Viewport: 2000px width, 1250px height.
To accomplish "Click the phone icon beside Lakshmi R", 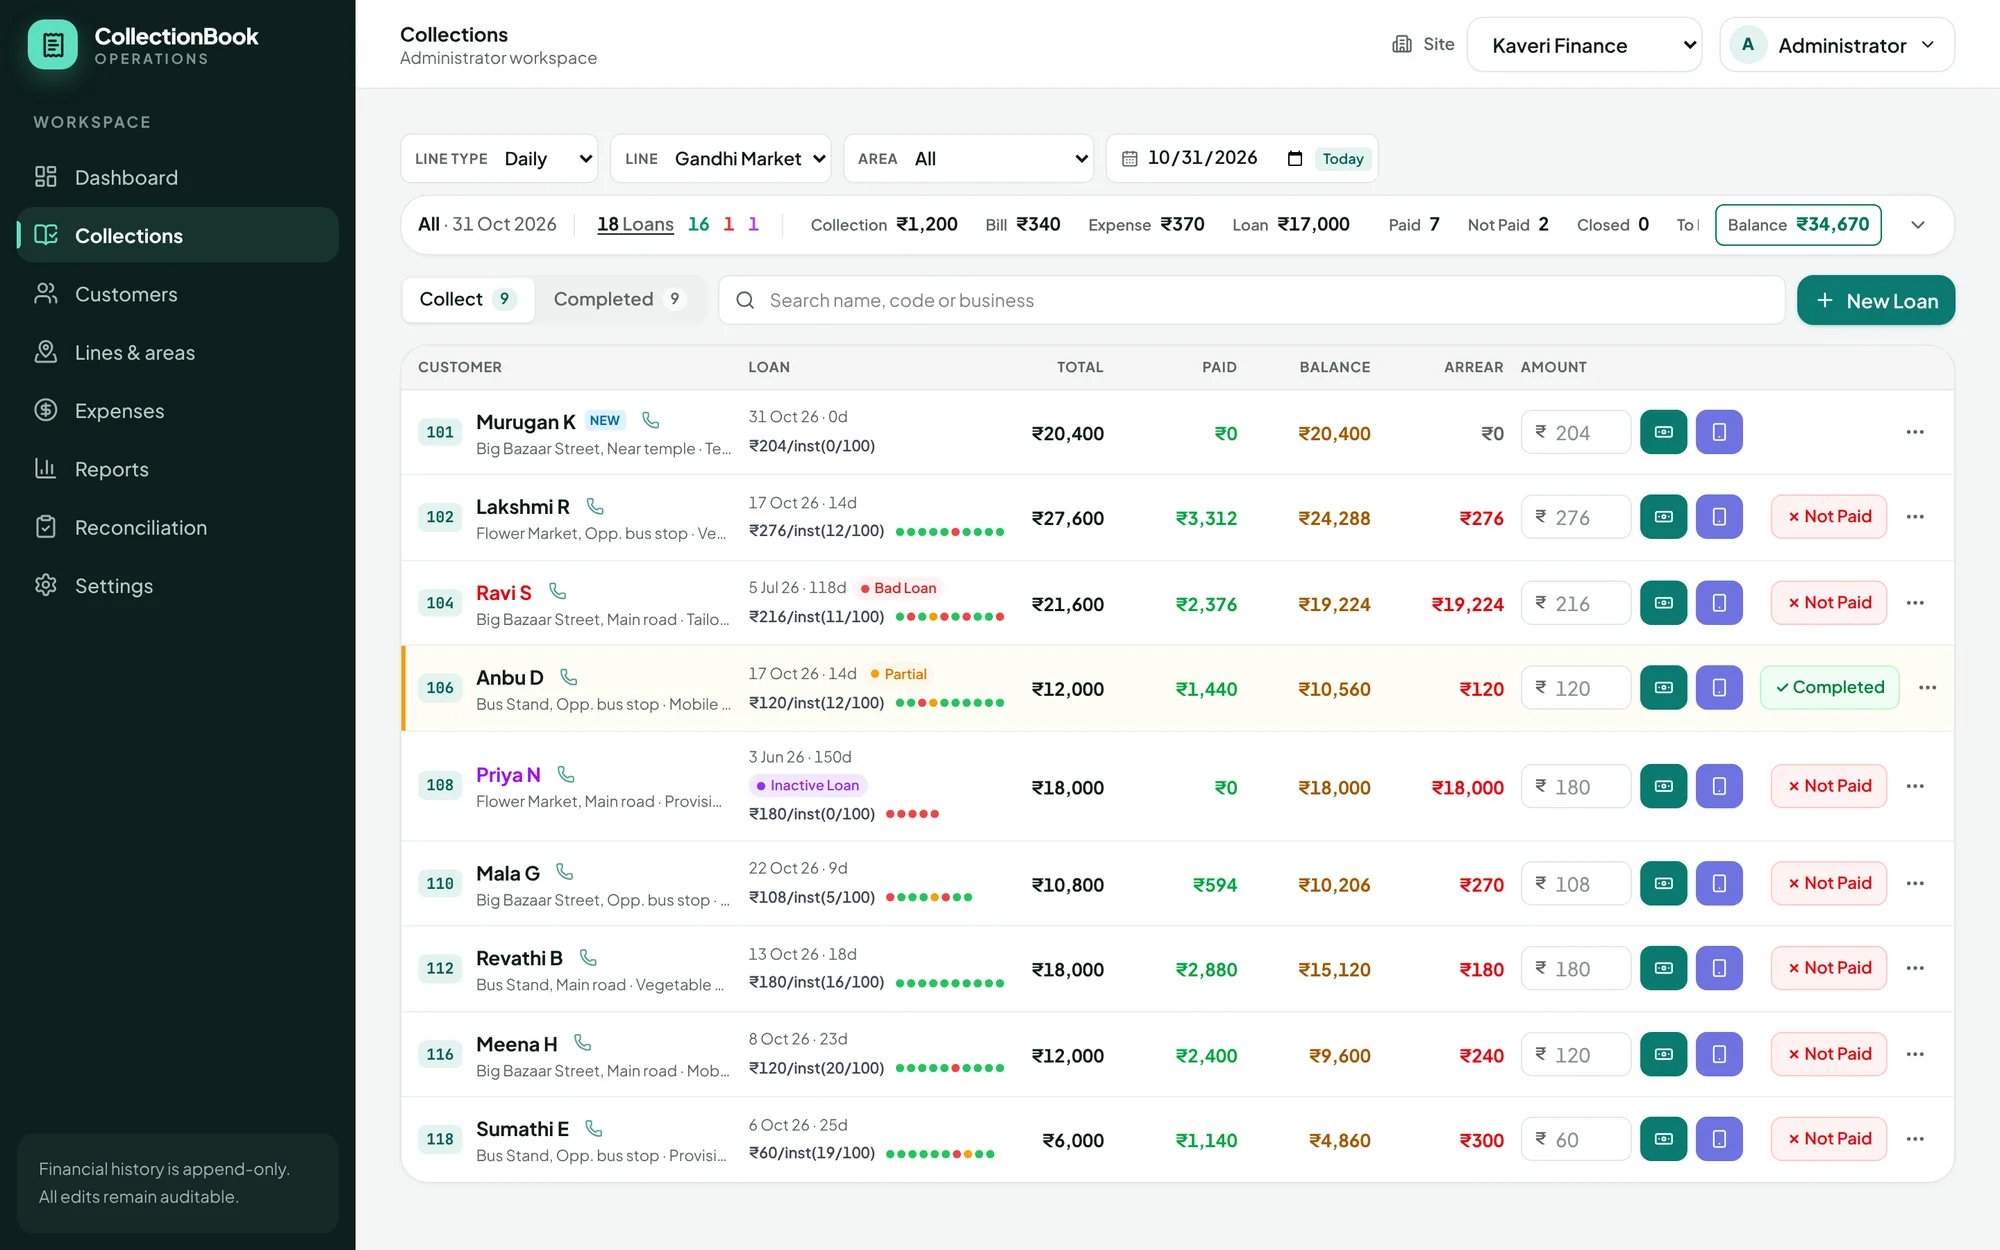I will [x=595, y=506].
